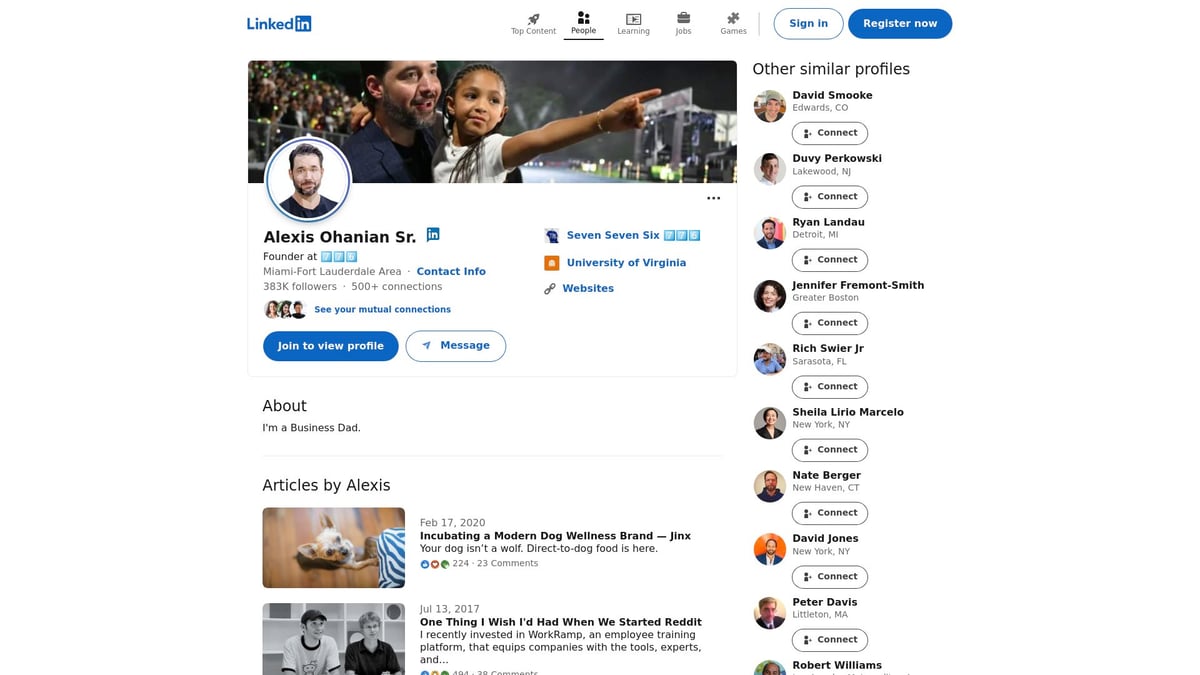Open the Sign in page
The height and width of the screenshot is (675, 1200).
pos(808,23)
